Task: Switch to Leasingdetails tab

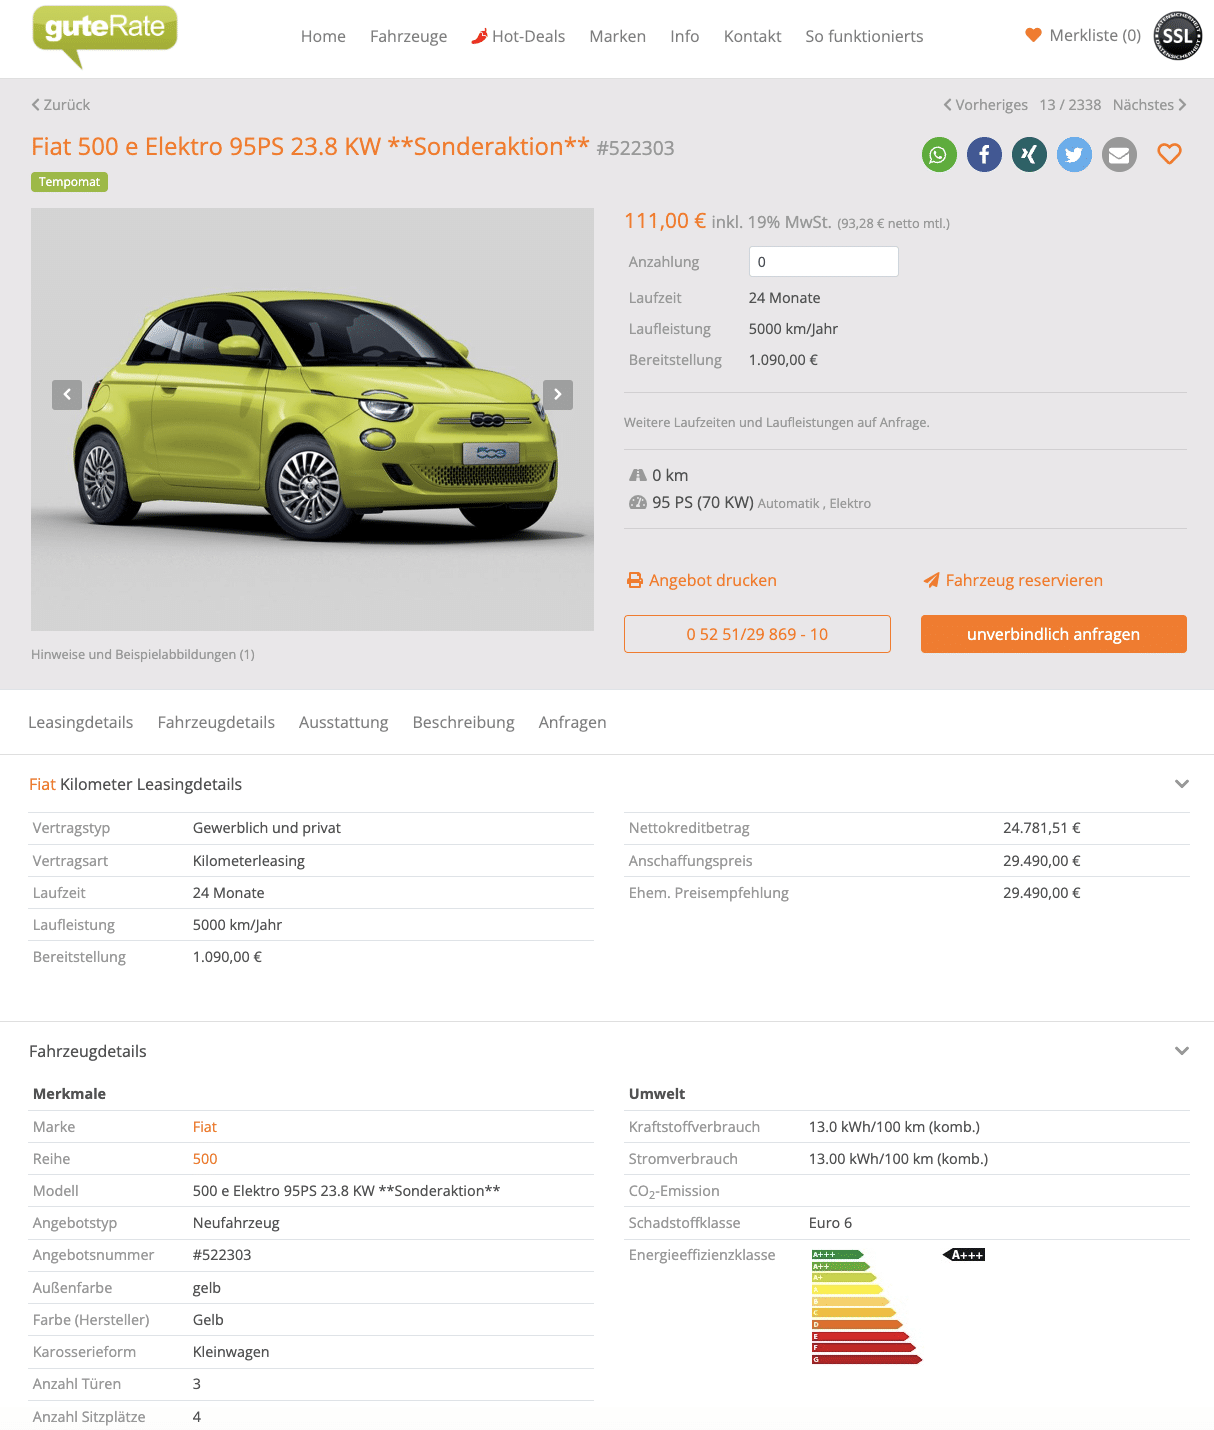Action: 80,722
